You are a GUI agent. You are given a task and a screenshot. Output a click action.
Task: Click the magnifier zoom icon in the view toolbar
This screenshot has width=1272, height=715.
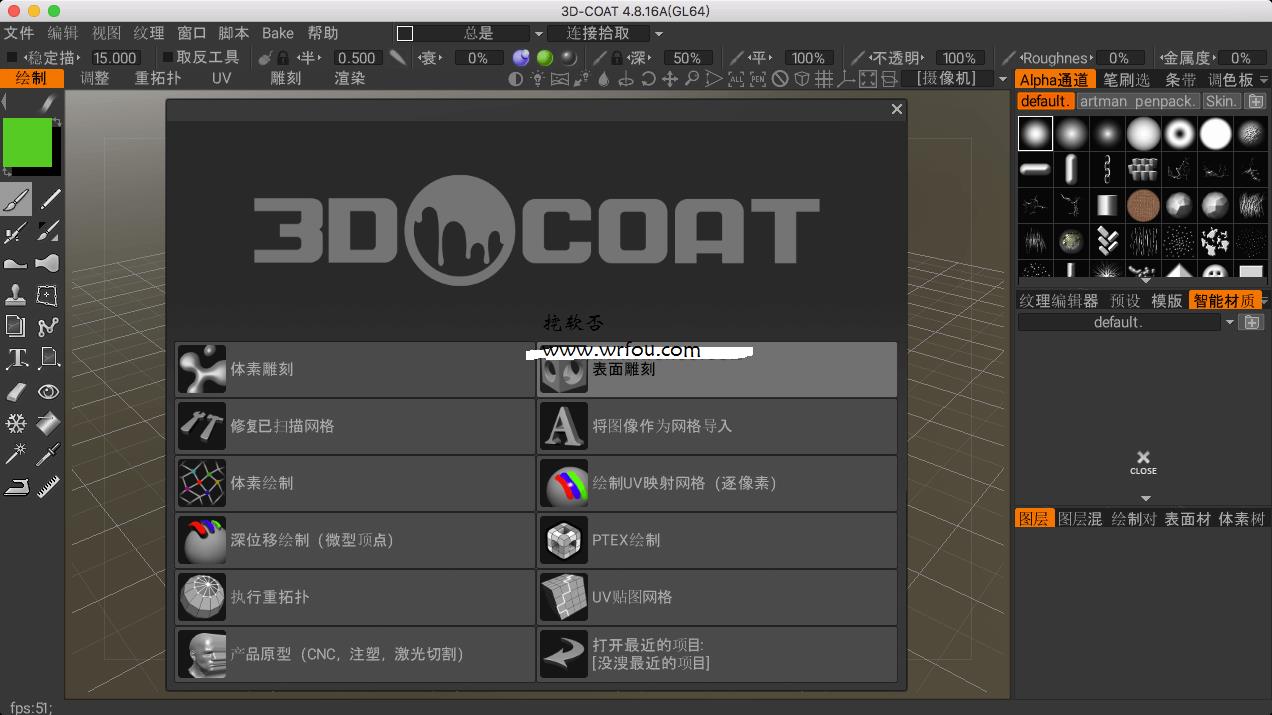(x=692, y=78)
